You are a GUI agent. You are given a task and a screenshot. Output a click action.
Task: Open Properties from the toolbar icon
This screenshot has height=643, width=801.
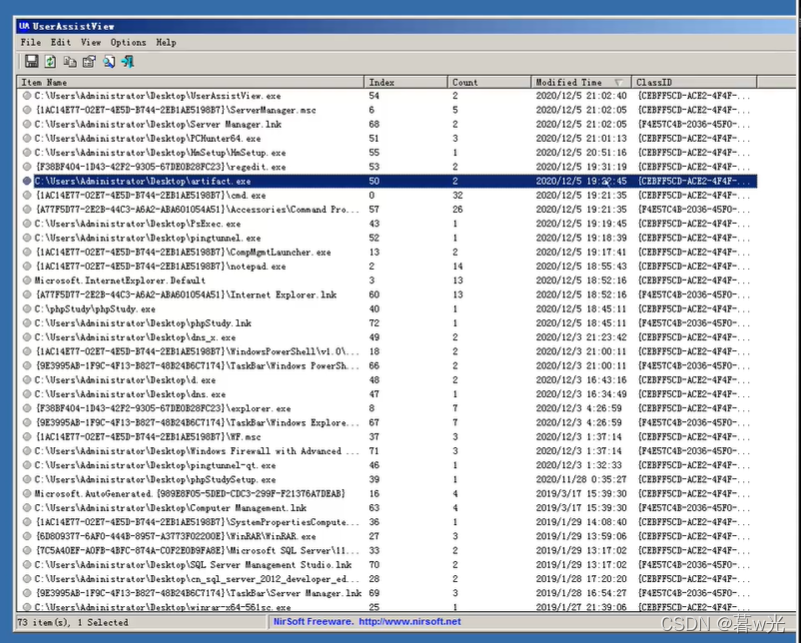coord(89,62)
